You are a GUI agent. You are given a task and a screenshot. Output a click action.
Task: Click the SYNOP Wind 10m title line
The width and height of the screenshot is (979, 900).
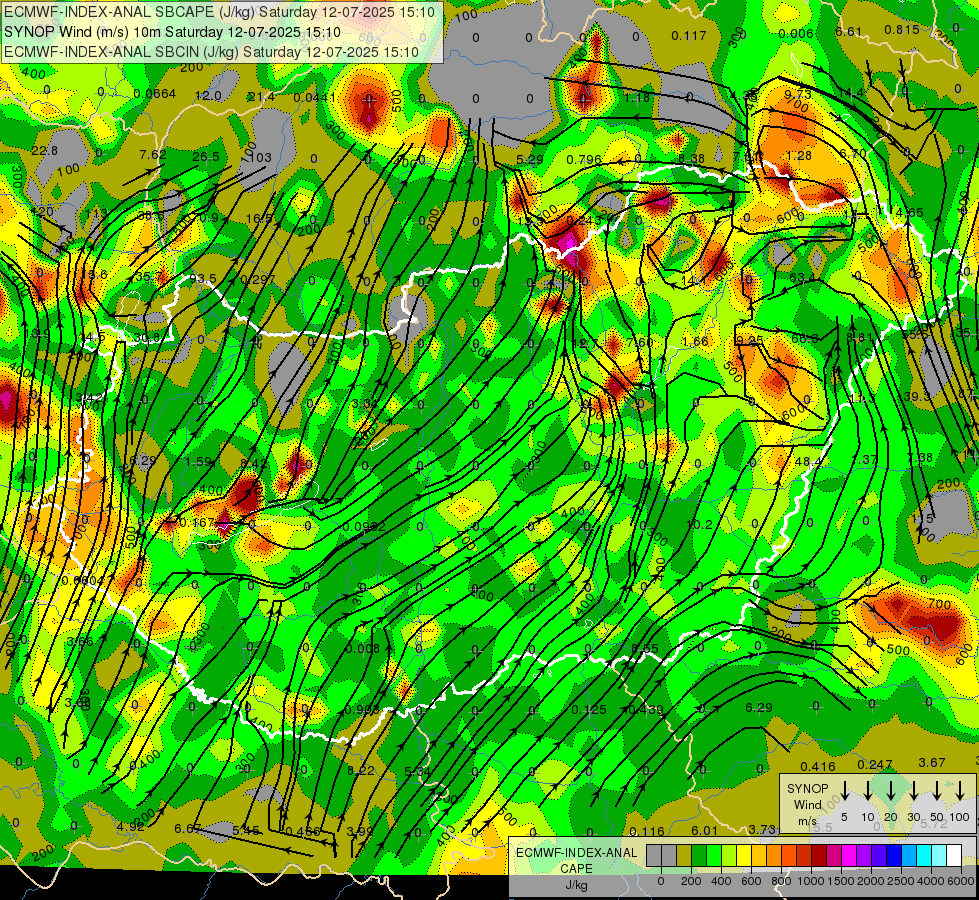pyautogui.click(x=172, y=32)
